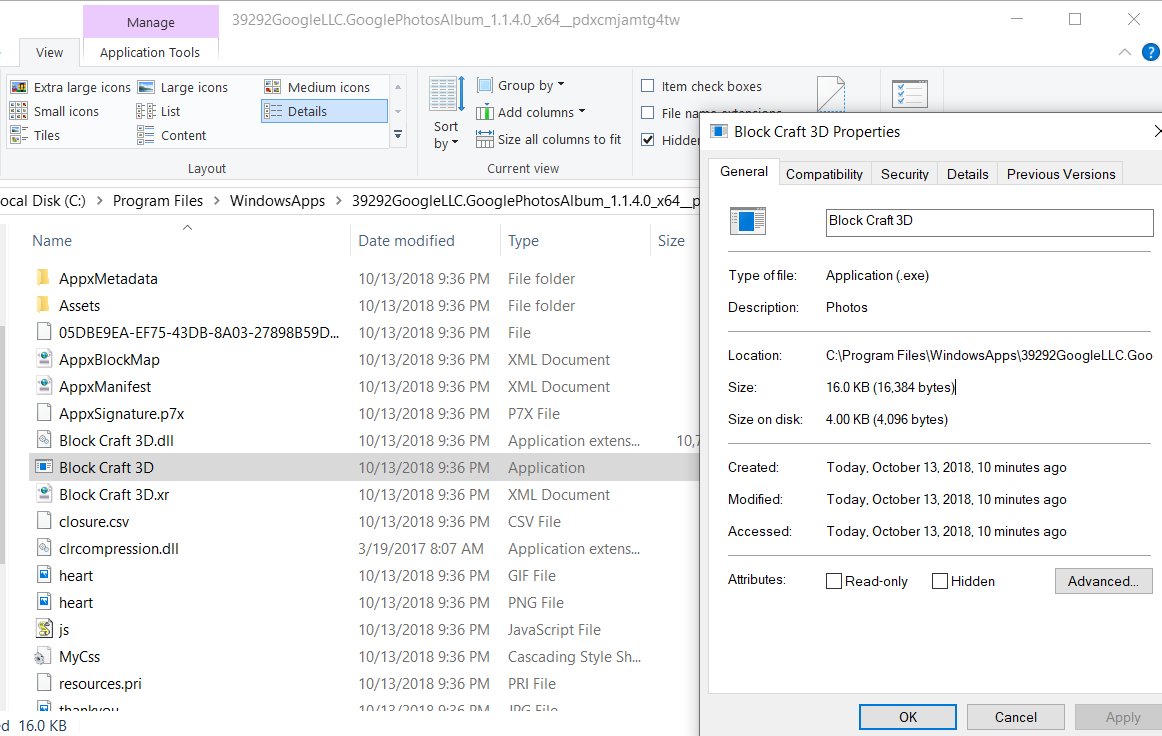Select the AppxManifest XML file icon
1162x736 pixels.
click(44, 386)
